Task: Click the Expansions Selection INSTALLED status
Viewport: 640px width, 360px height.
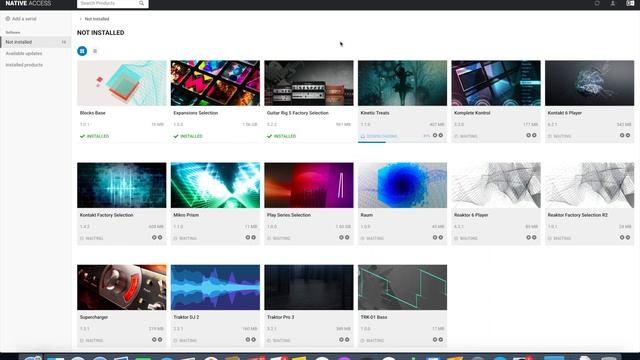Action: pos(188,136)
